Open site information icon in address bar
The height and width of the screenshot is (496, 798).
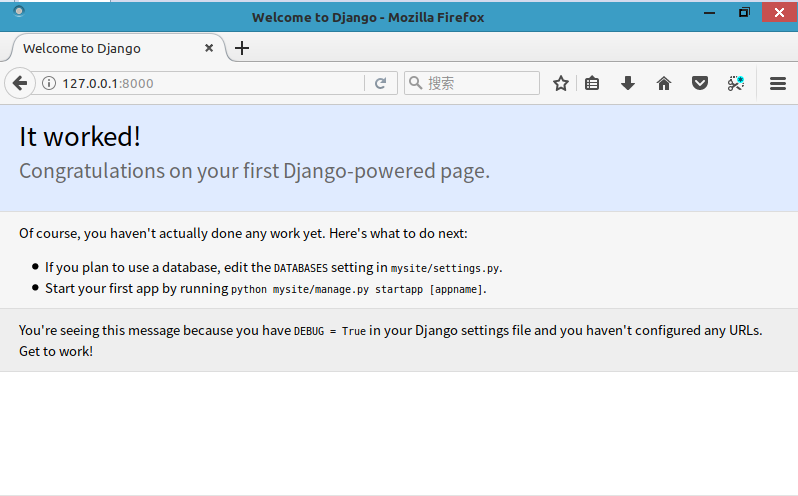pyautogui.click(x=49, y=83)
